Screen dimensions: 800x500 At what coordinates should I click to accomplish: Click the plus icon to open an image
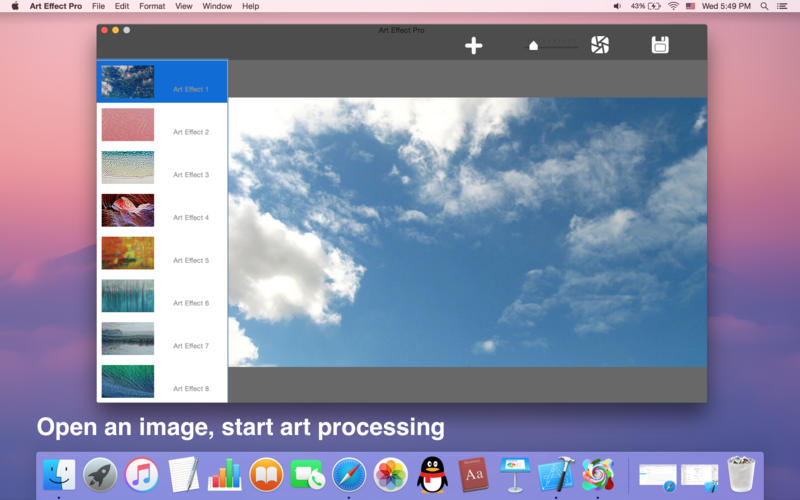tap(474, 45)
